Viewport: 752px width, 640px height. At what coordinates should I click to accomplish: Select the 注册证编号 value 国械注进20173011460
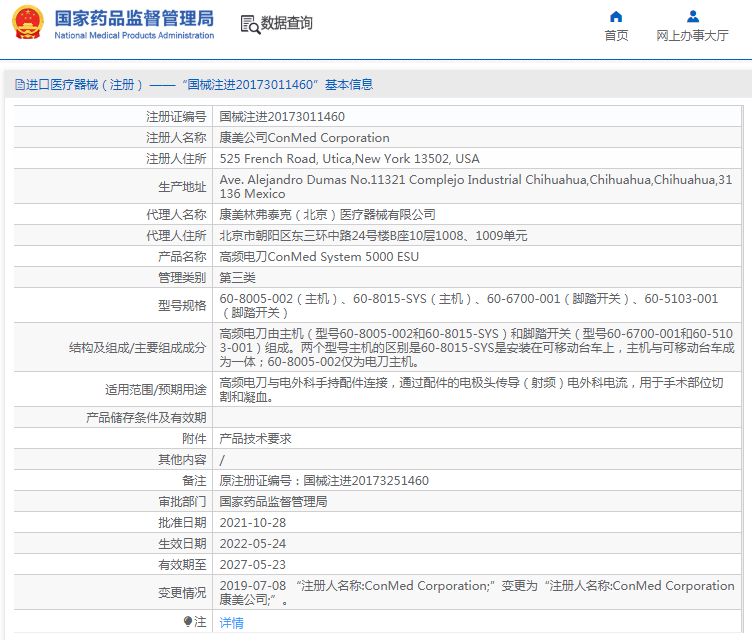(x=282, y=117)
